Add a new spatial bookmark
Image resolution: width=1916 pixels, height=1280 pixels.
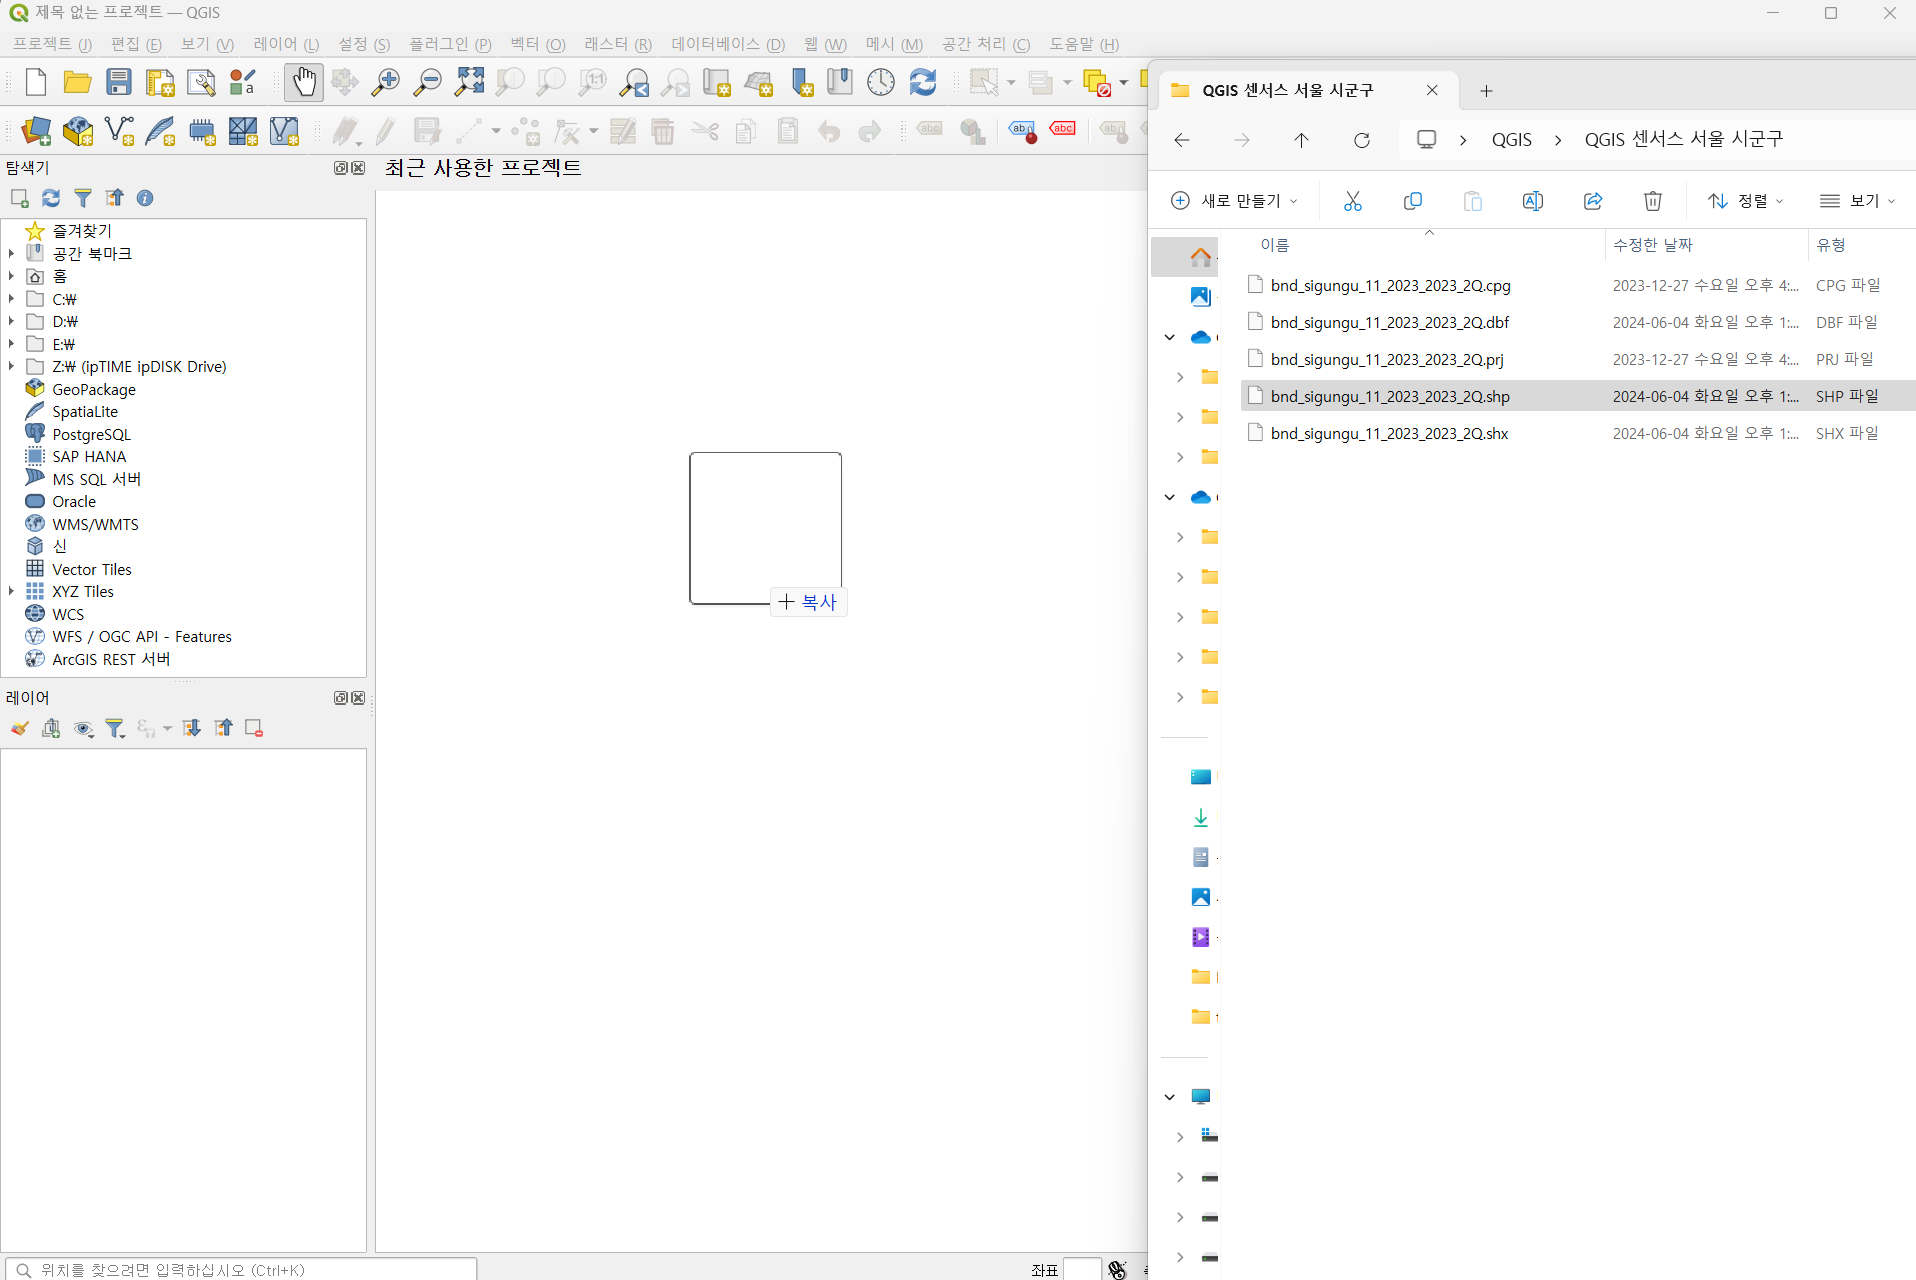click(x=802, y=82)
